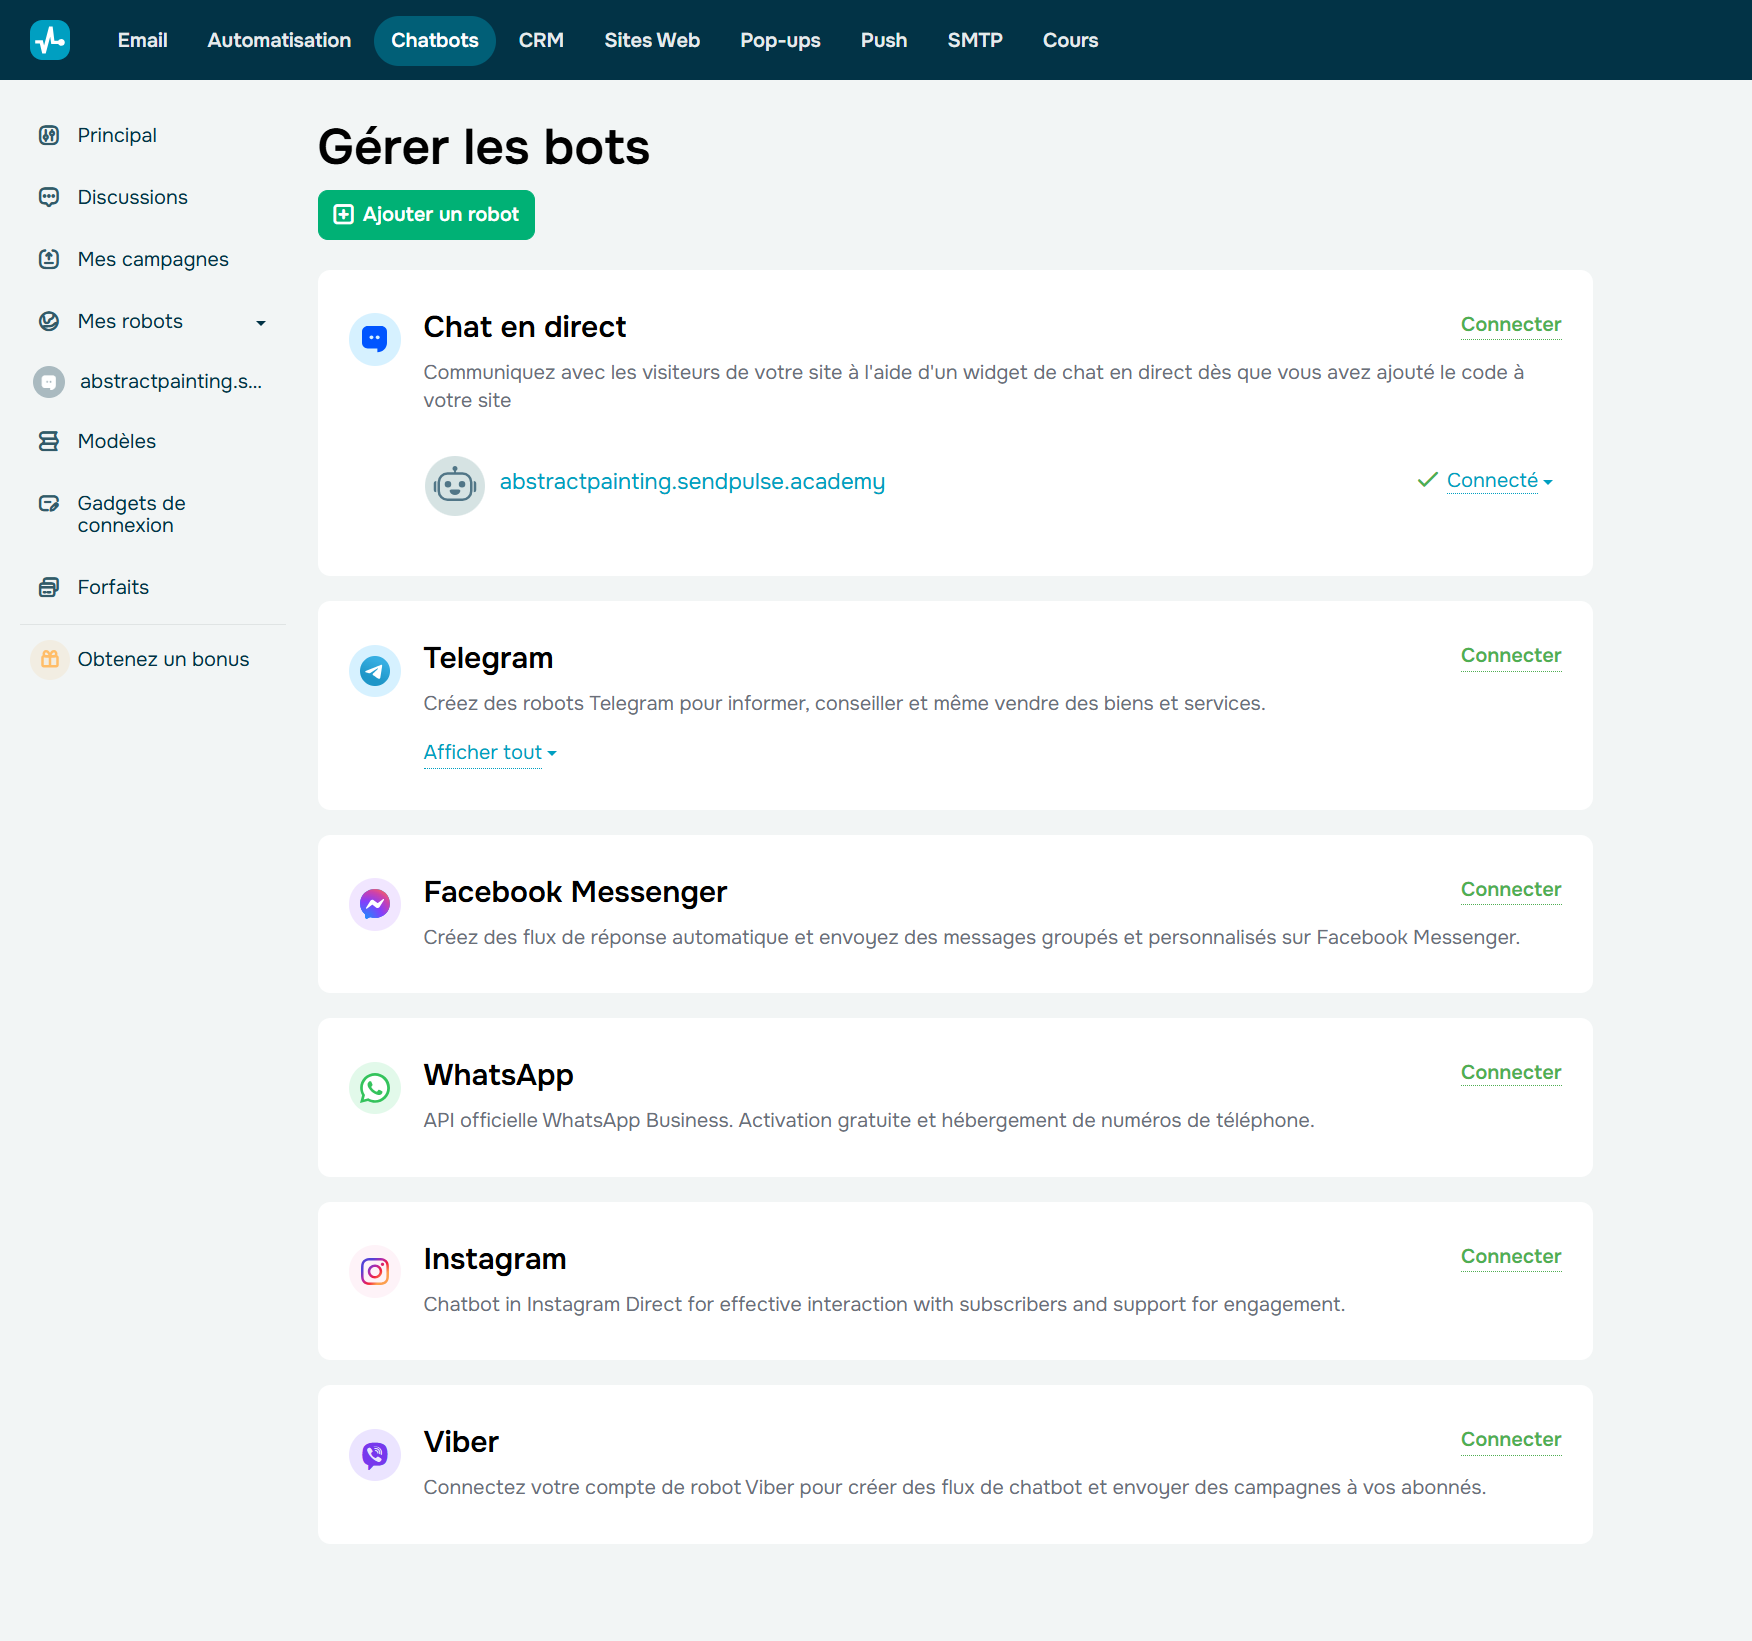This screenshot has width=1752, height=1641.
Task: Click the Discussions chat bubble icon
Action: [x=49, y=197]
